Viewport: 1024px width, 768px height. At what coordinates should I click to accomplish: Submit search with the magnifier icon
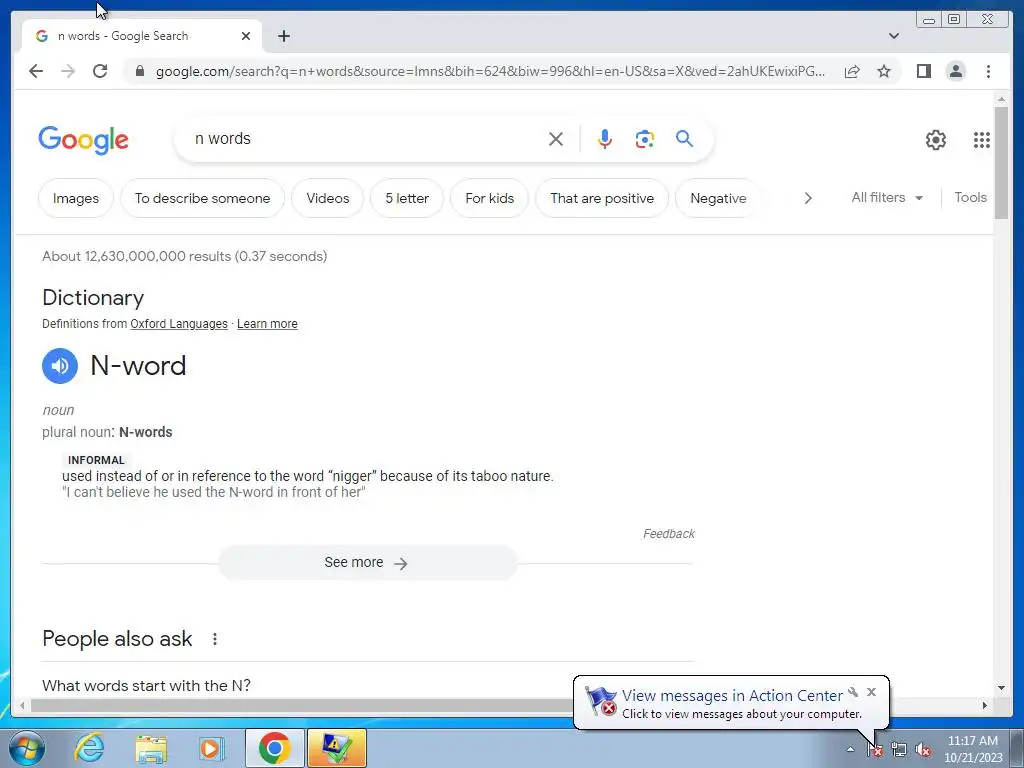pos(684,138)
